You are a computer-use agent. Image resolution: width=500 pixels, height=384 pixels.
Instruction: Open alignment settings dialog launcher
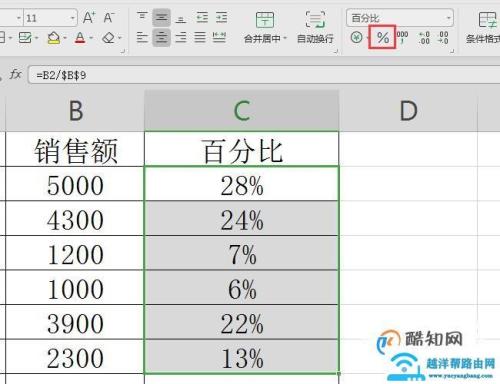tap(336, 51)
